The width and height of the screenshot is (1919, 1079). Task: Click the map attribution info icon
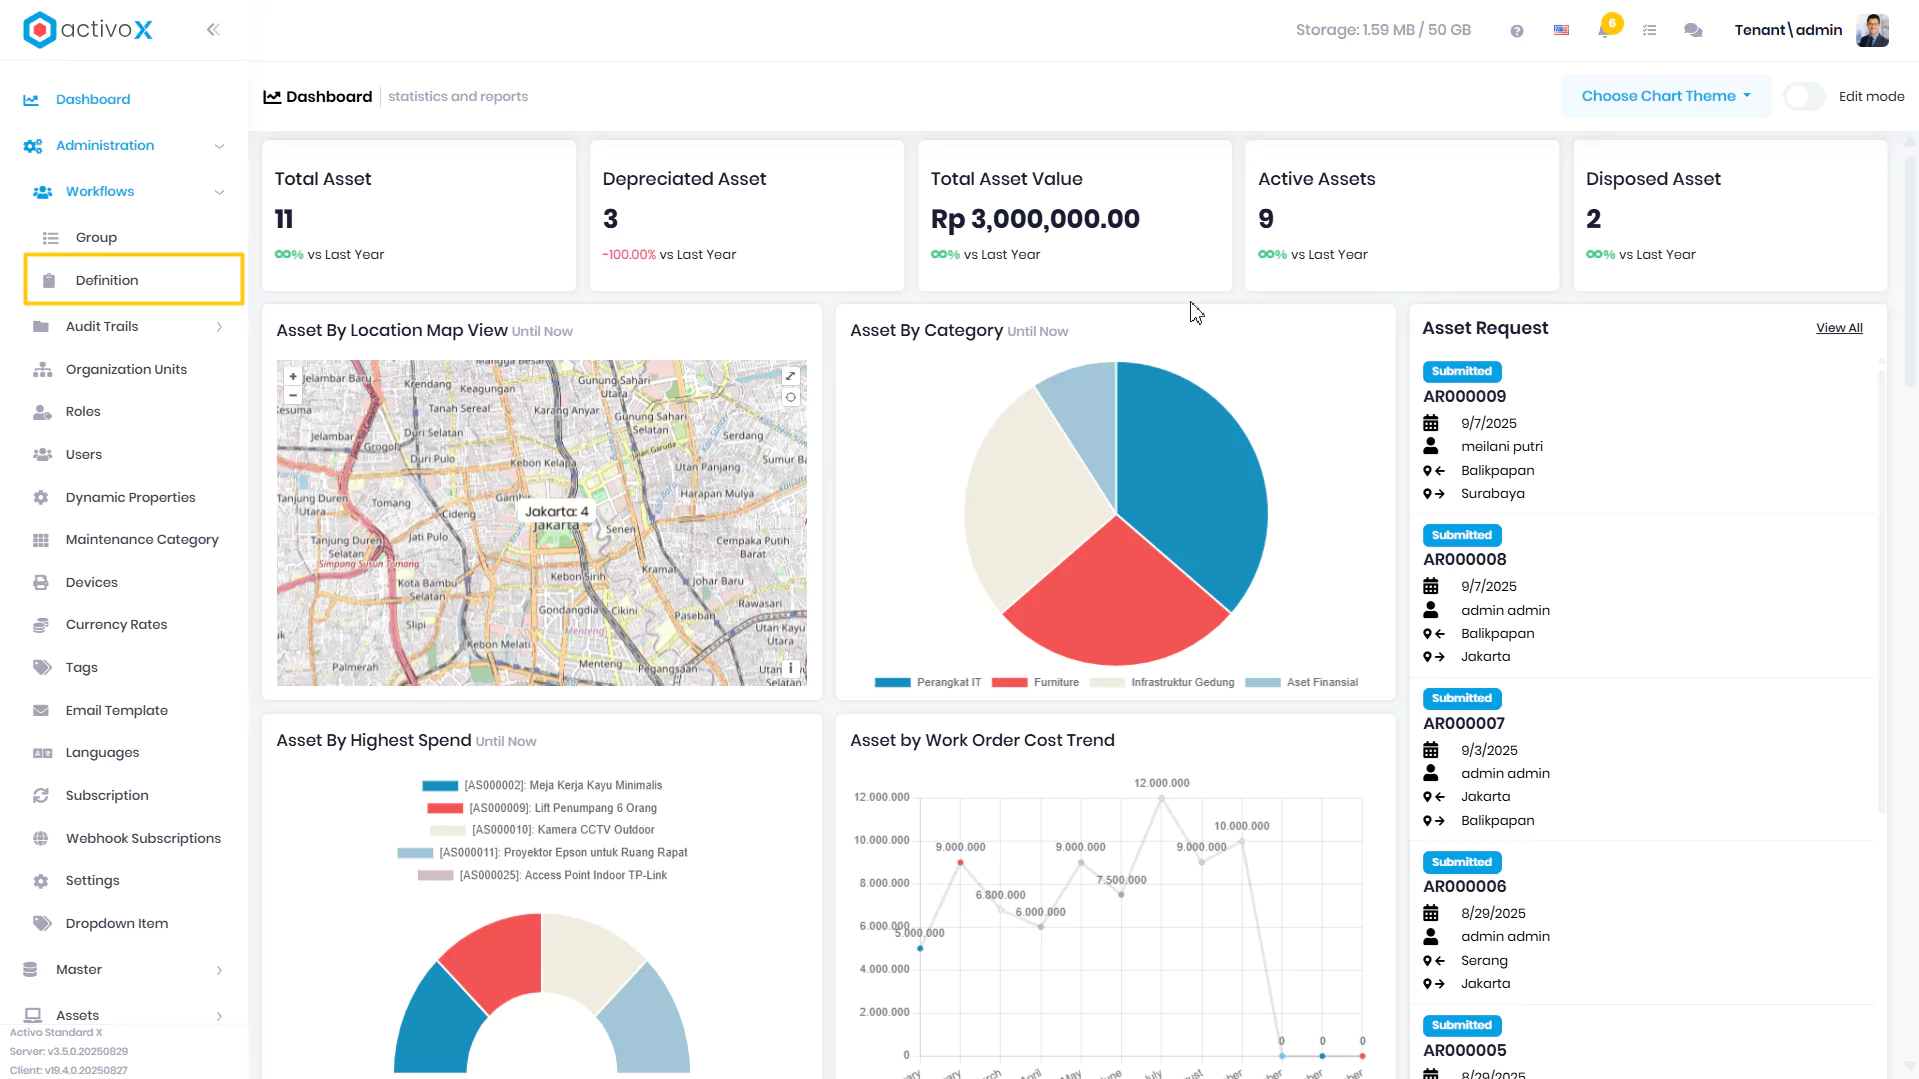click(790, 668)
